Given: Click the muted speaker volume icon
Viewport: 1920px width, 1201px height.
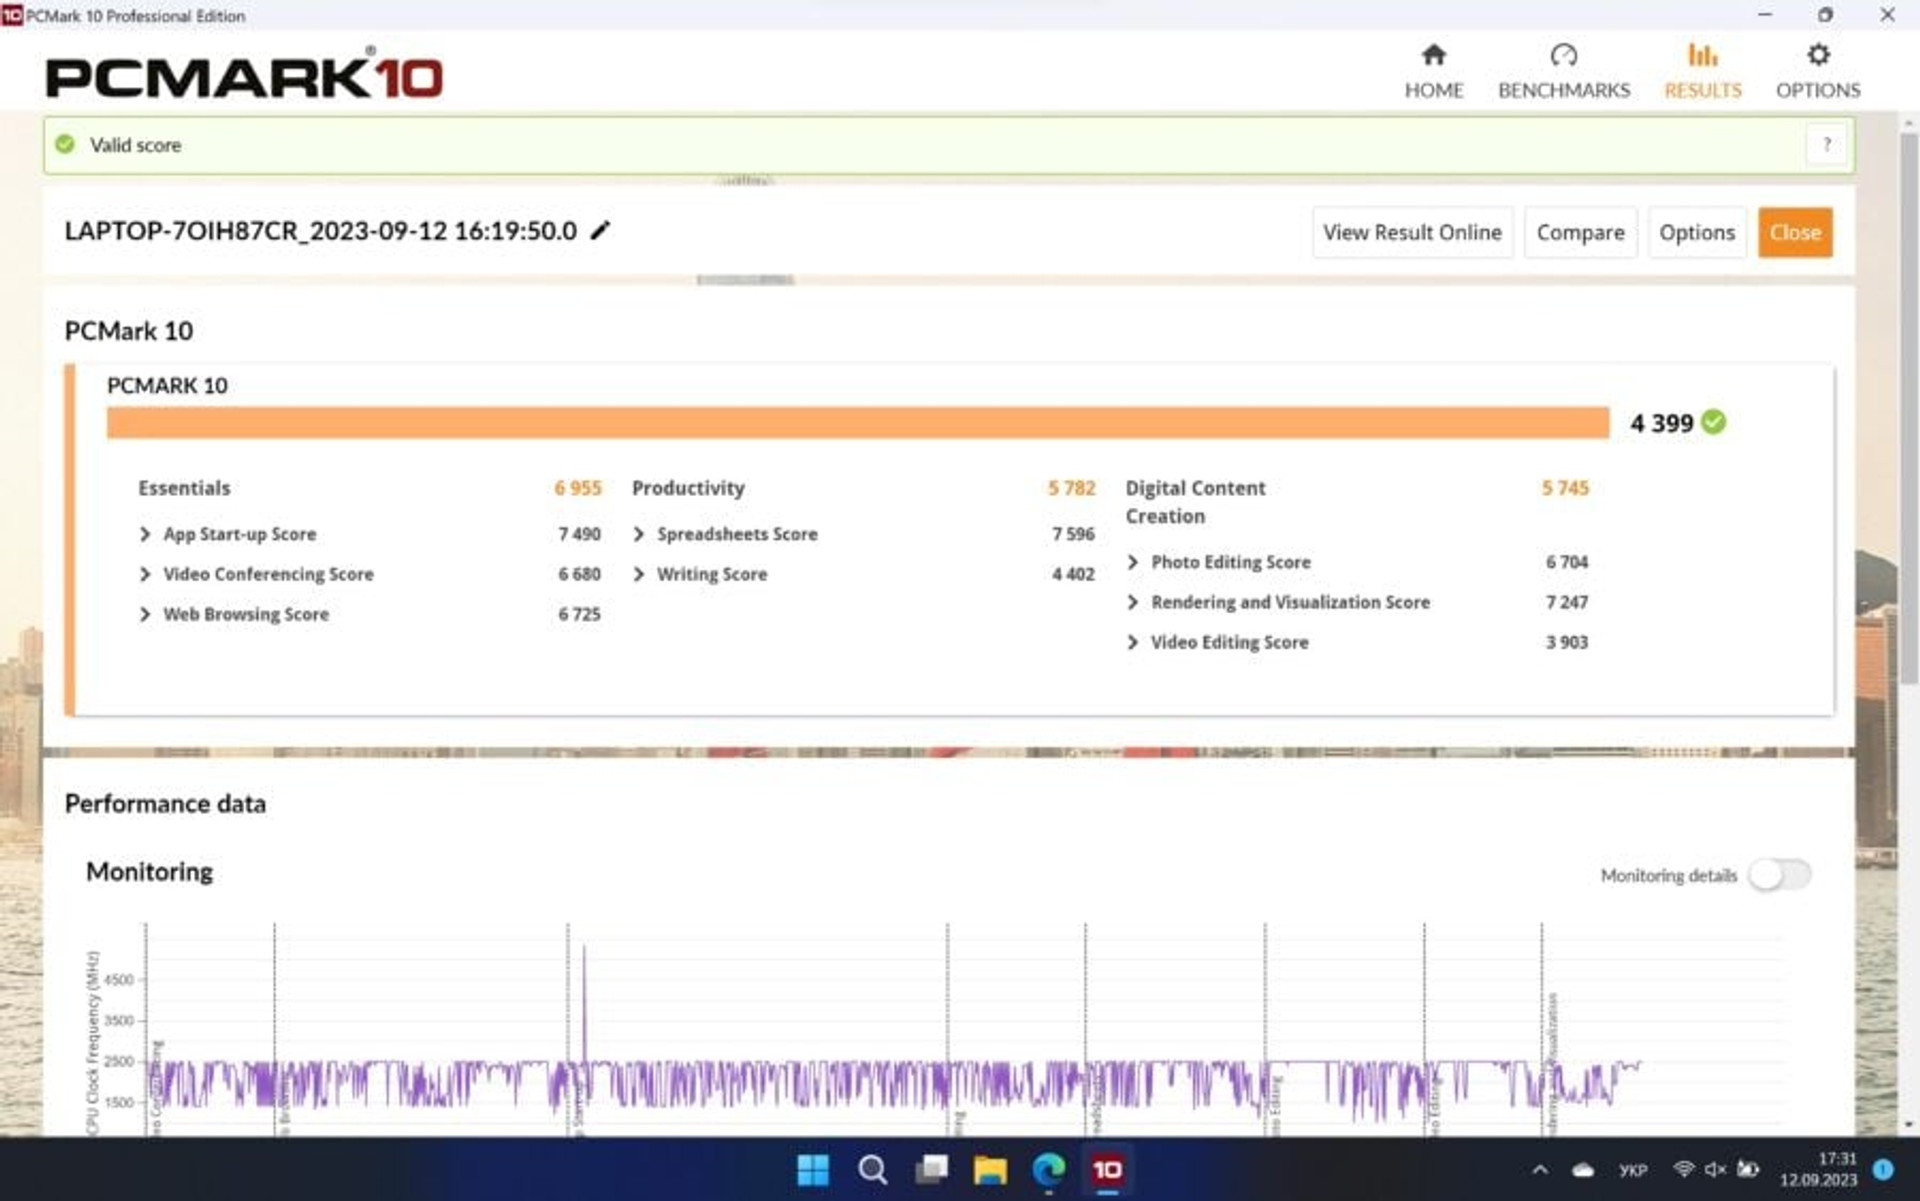Looking at the screenshot, I should [x=1716, y=1169].
